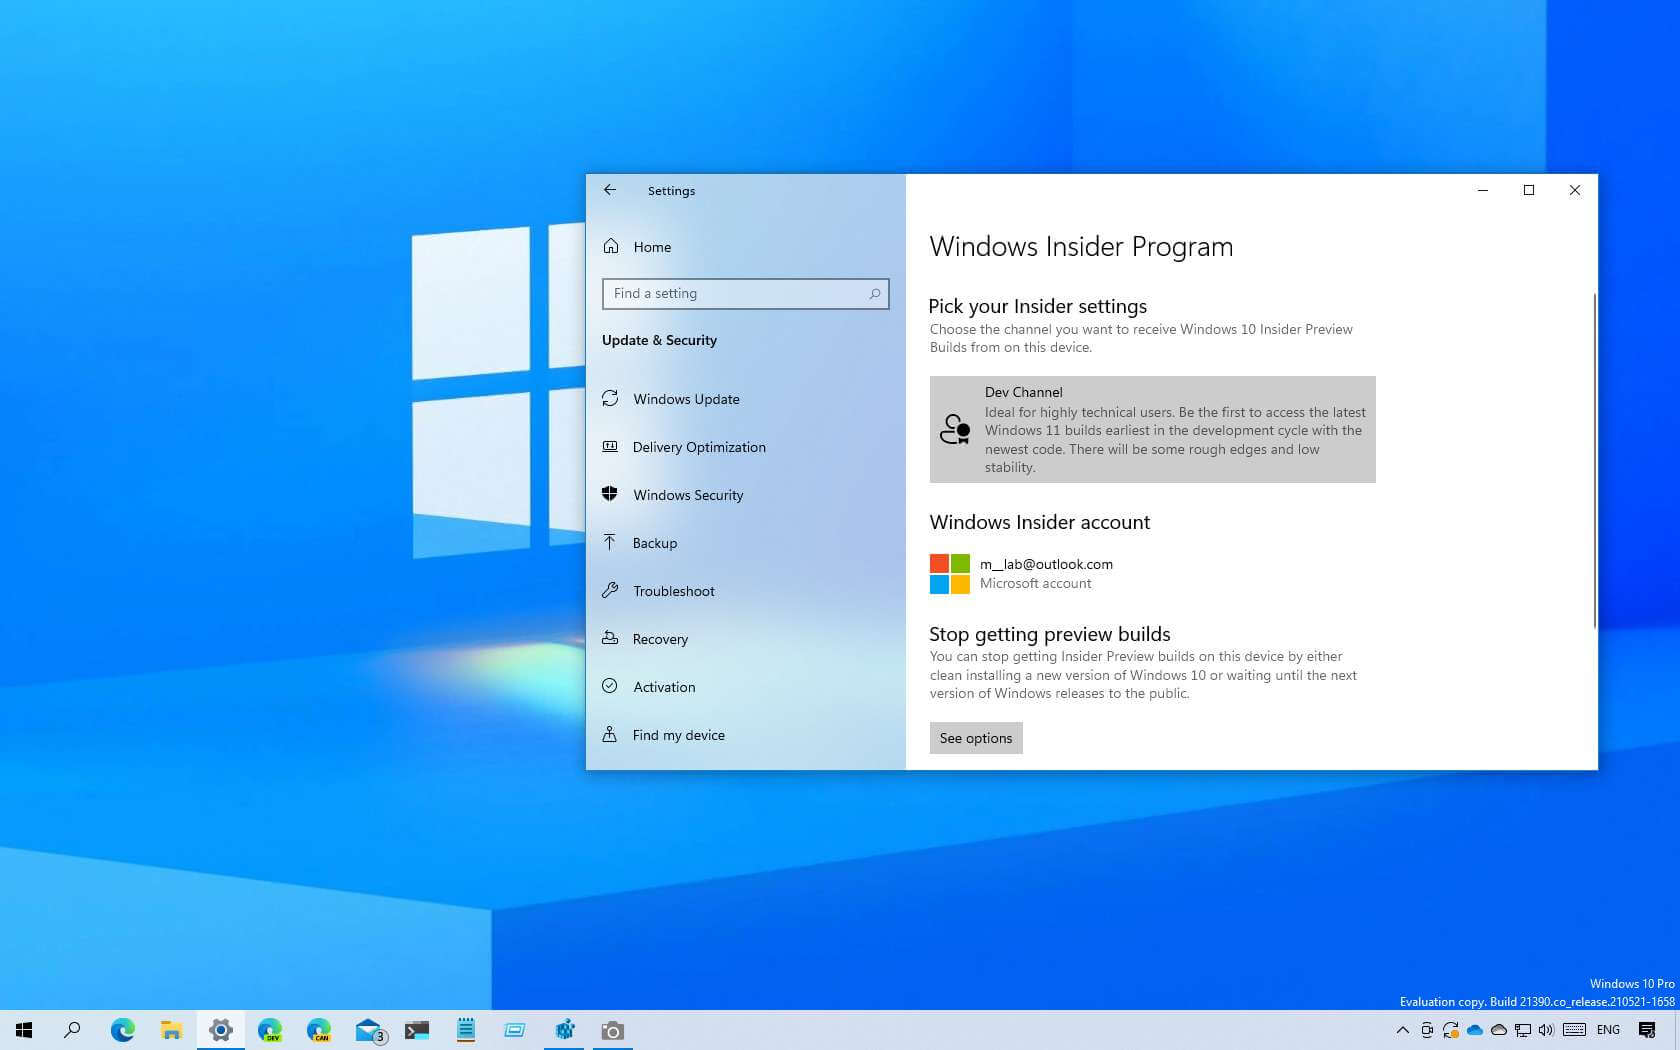
Task: Open the Windows Start menu
Action: [x=24, y=1030]
